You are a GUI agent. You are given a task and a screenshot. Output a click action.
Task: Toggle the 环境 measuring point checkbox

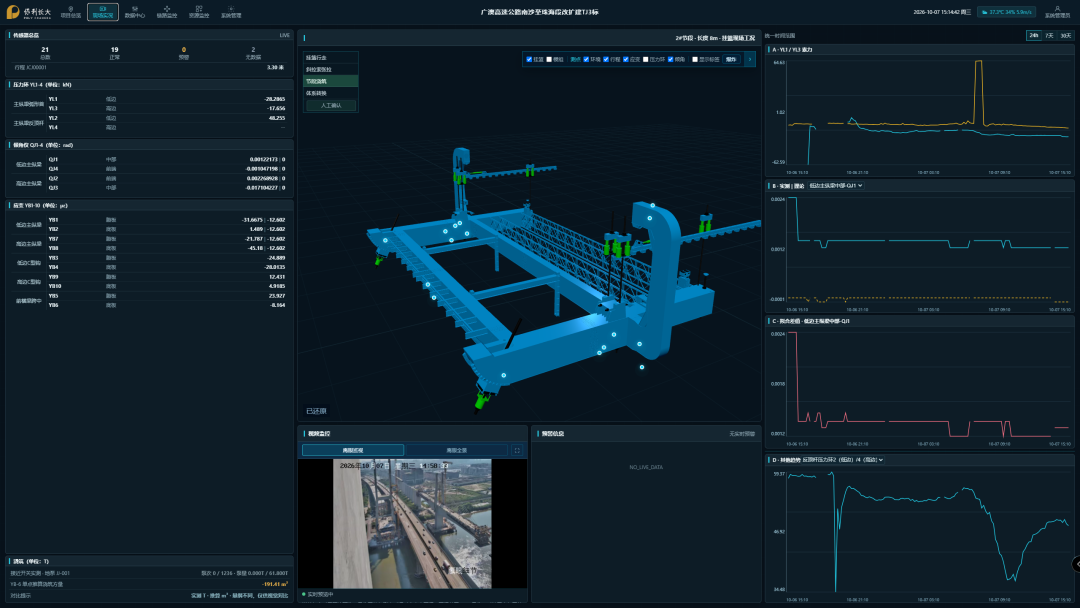(x=586, y=59)
